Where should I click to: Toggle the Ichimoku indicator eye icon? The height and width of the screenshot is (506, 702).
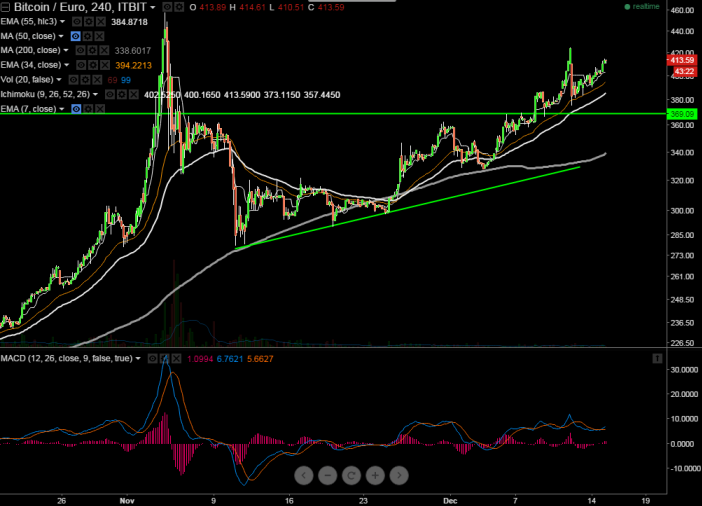pyautogui.click(x=110, y=94)
